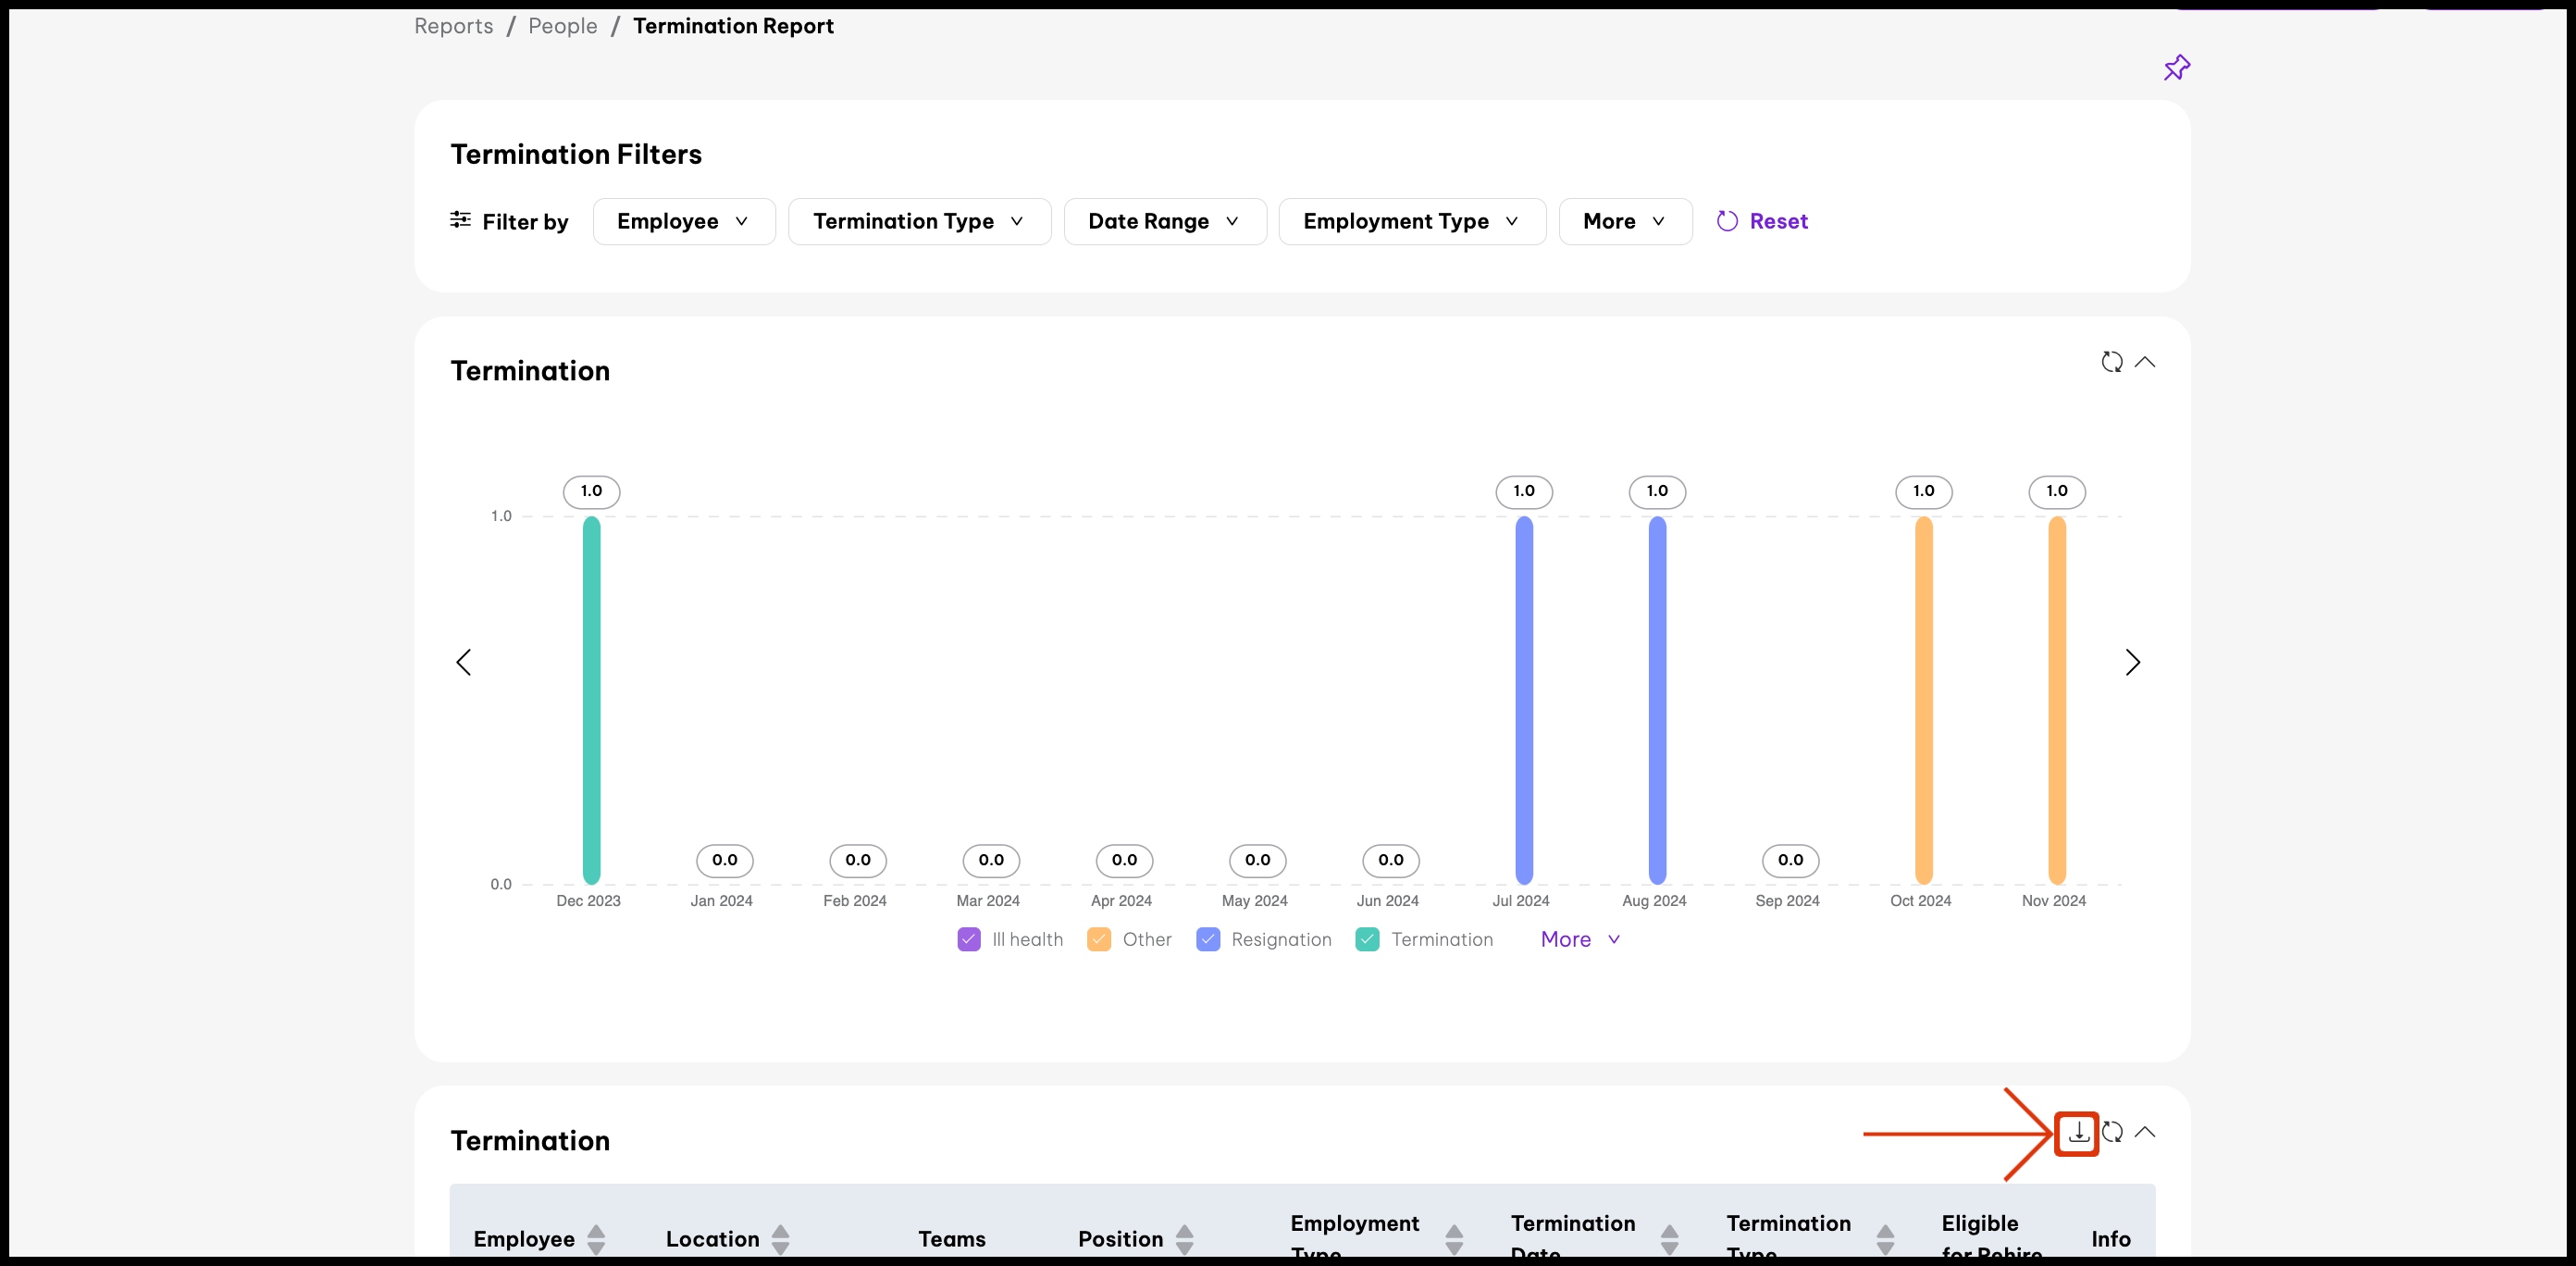Refresh the Termination chart panel
The width and height of the screenshot is (2576, 1266).
tap(2111, 362)
